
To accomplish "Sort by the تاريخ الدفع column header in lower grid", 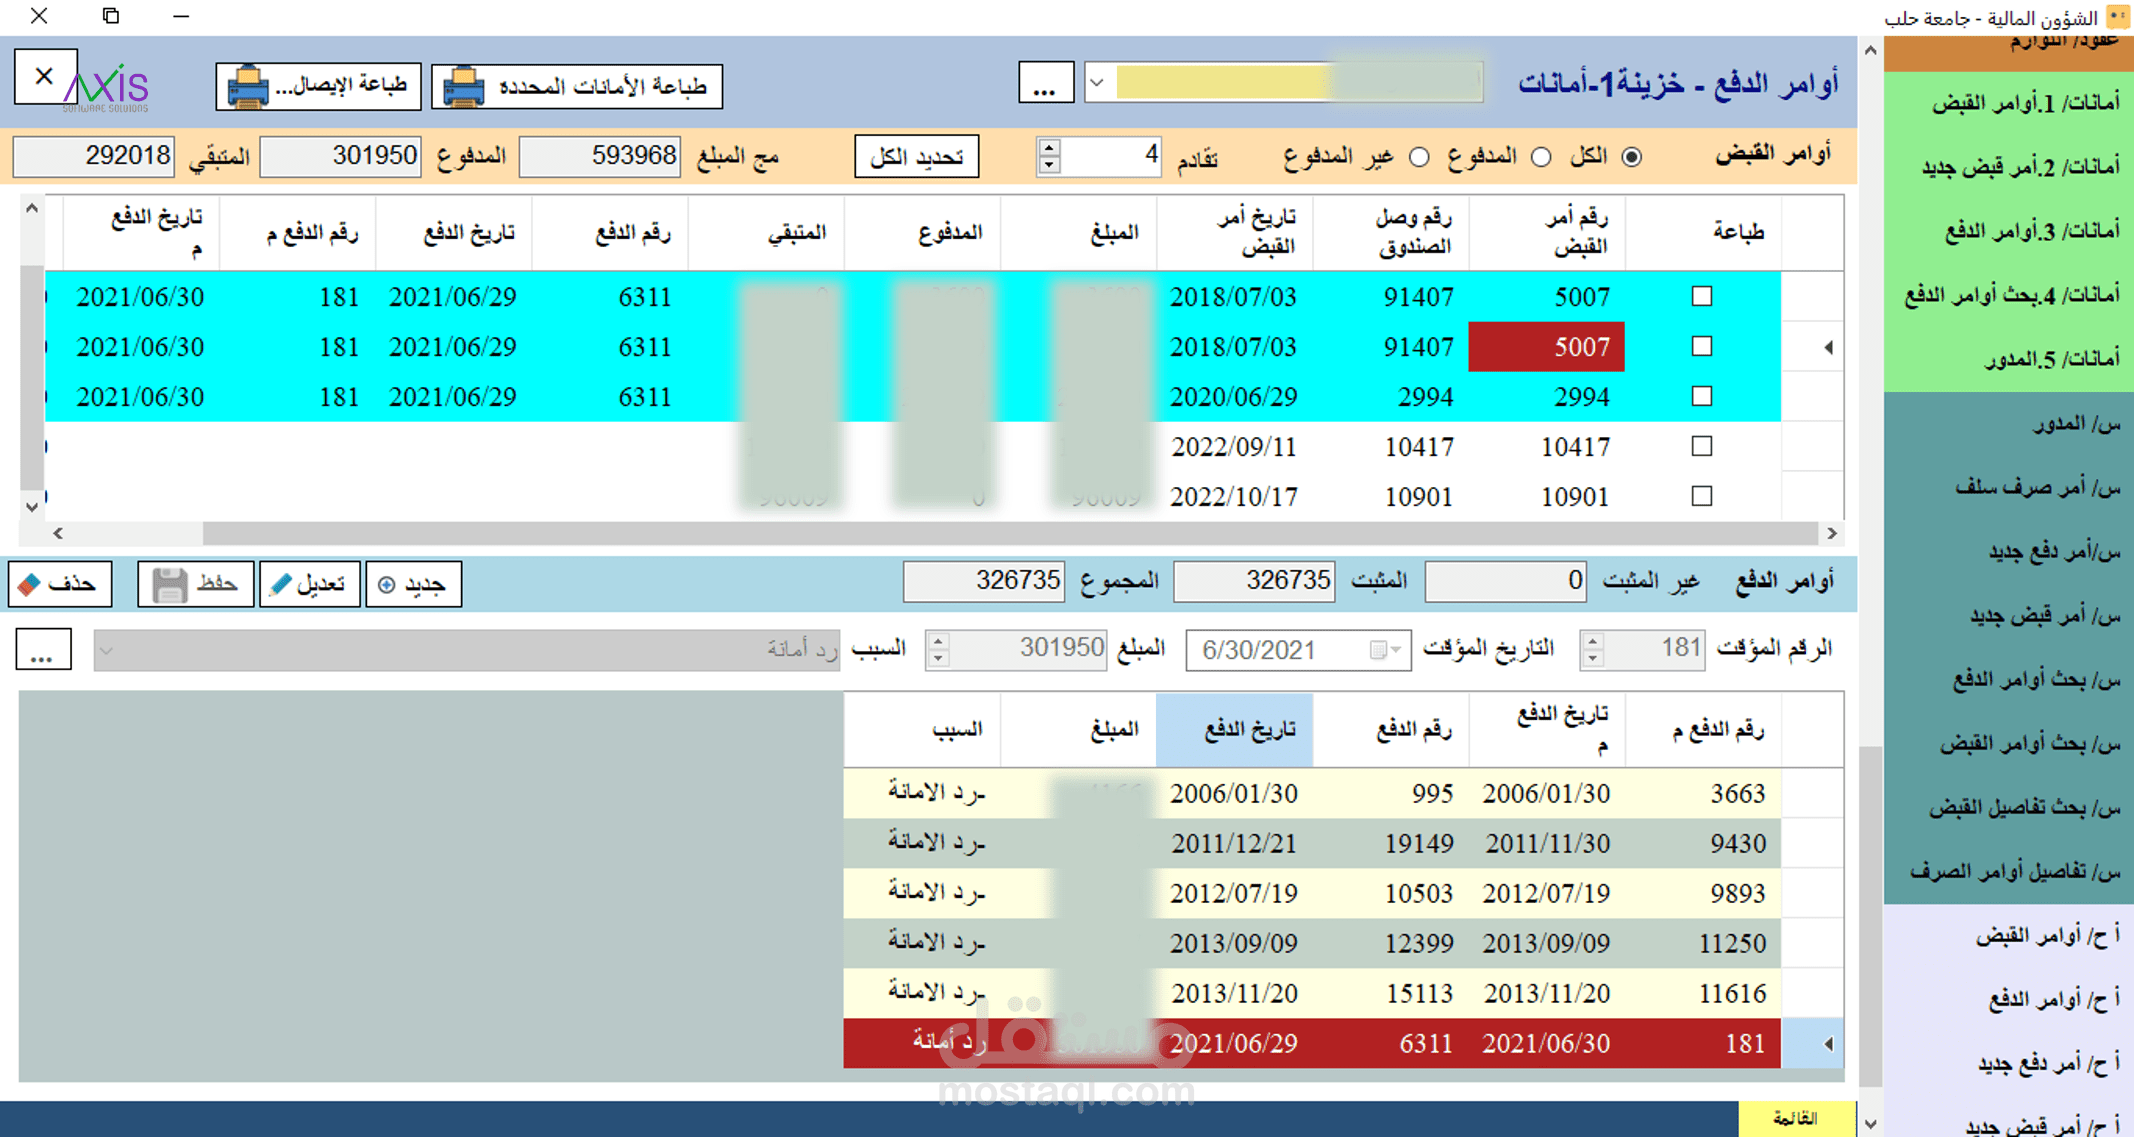I will pyautogui.click(x=1234, y=730).
